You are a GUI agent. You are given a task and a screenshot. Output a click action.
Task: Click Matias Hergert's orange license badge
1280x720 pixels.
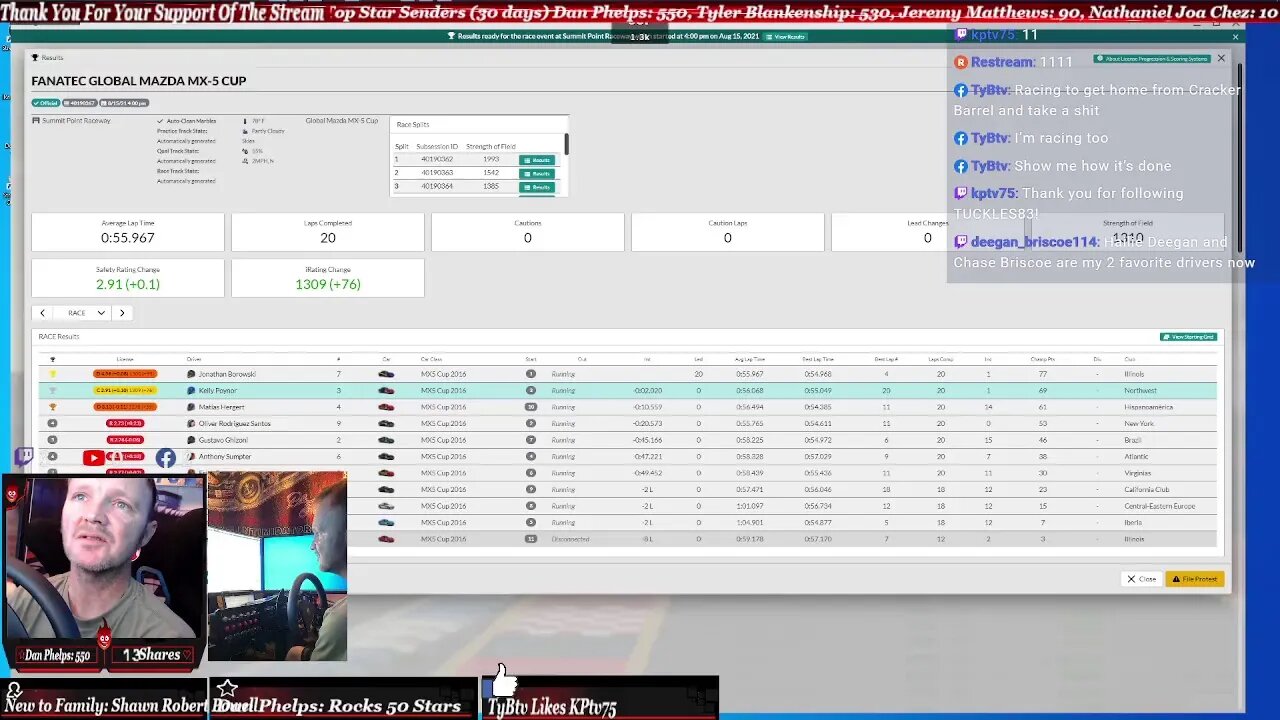pos(125,407)
